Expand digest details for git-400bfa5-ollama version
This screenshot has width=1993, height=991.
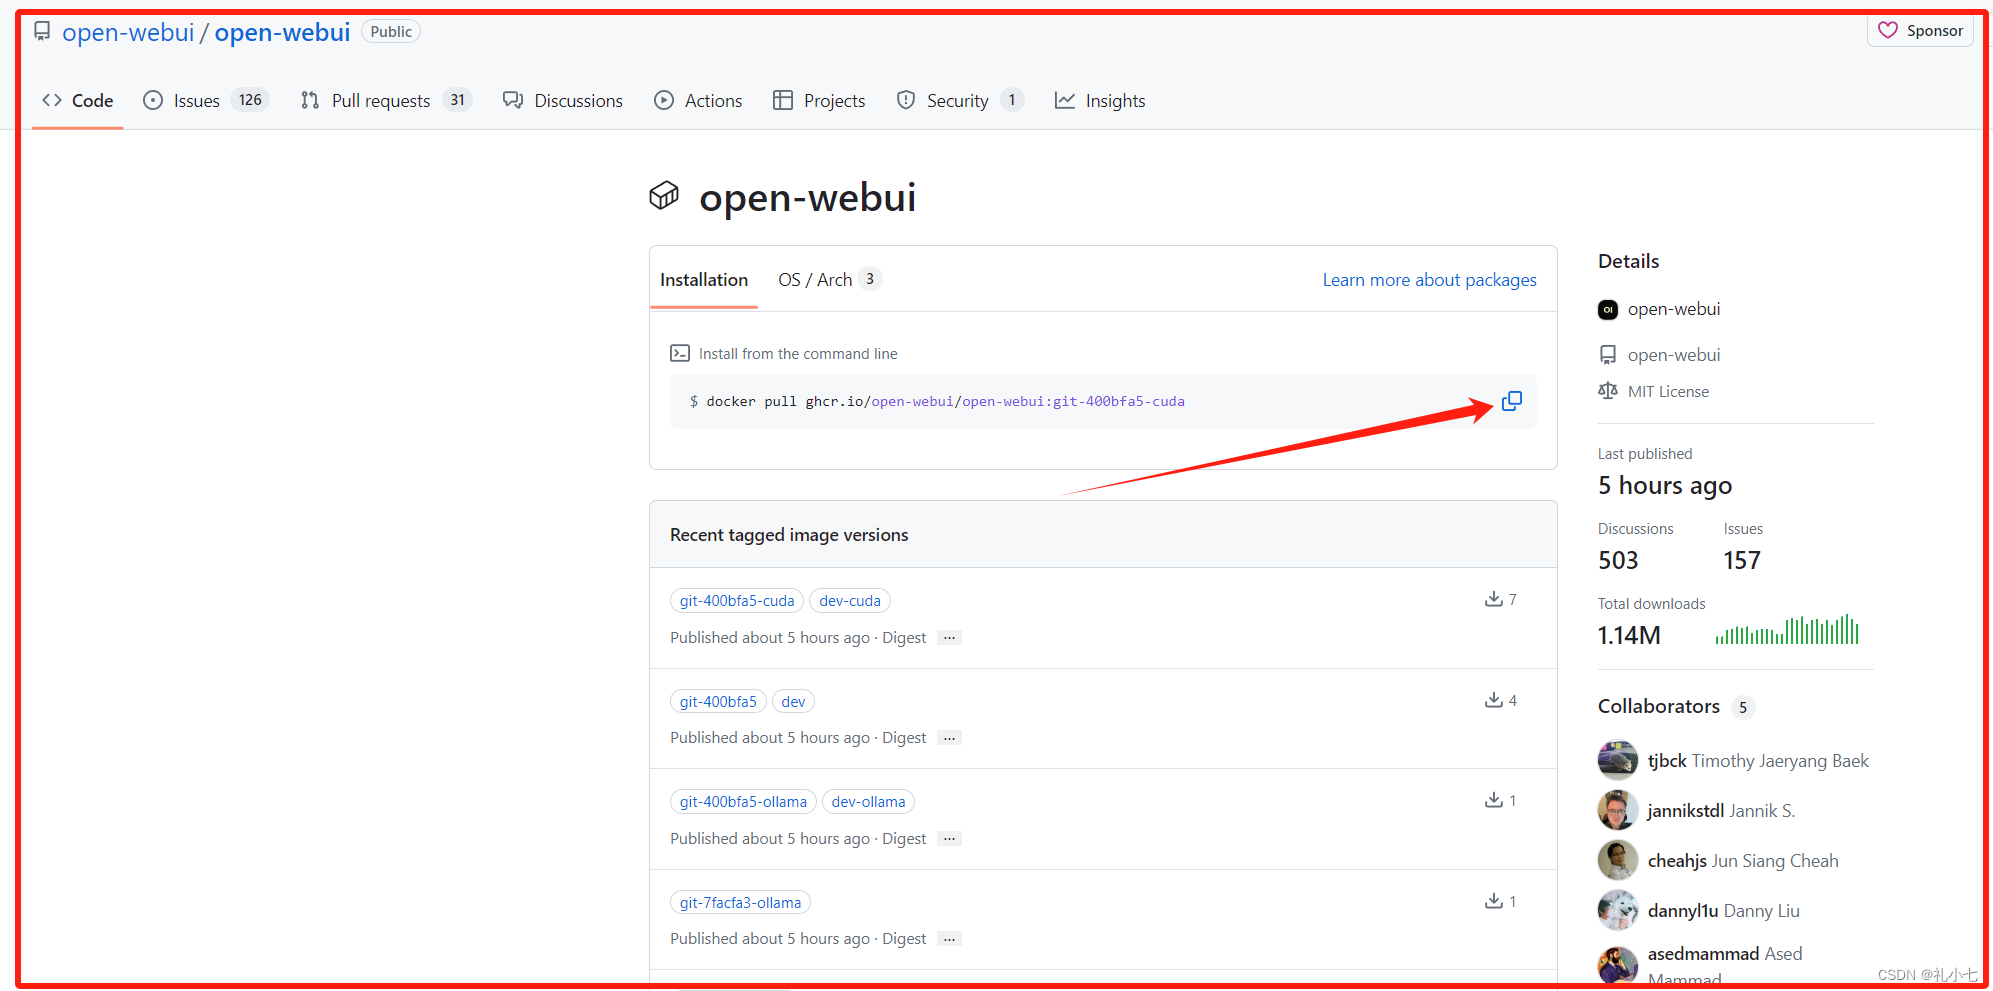(x=949, y=839)
